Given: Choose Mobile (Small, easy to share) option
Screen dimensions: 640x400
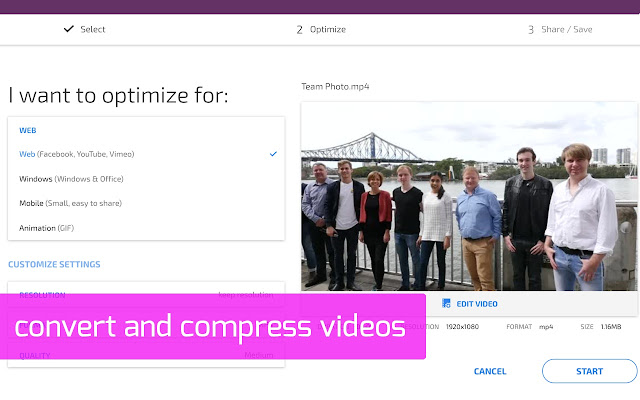Looking at the screenshot, I should (146, 203).
